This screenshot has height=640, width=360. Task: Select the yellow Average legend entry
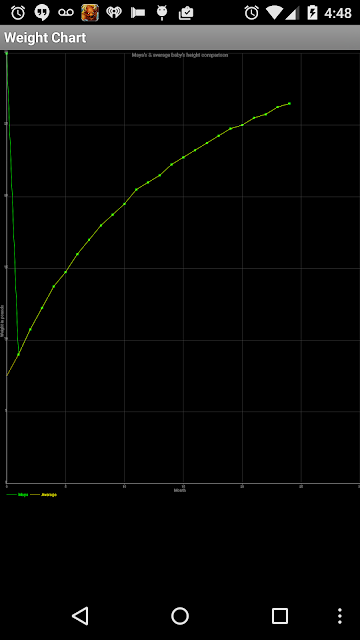point(44,495)
